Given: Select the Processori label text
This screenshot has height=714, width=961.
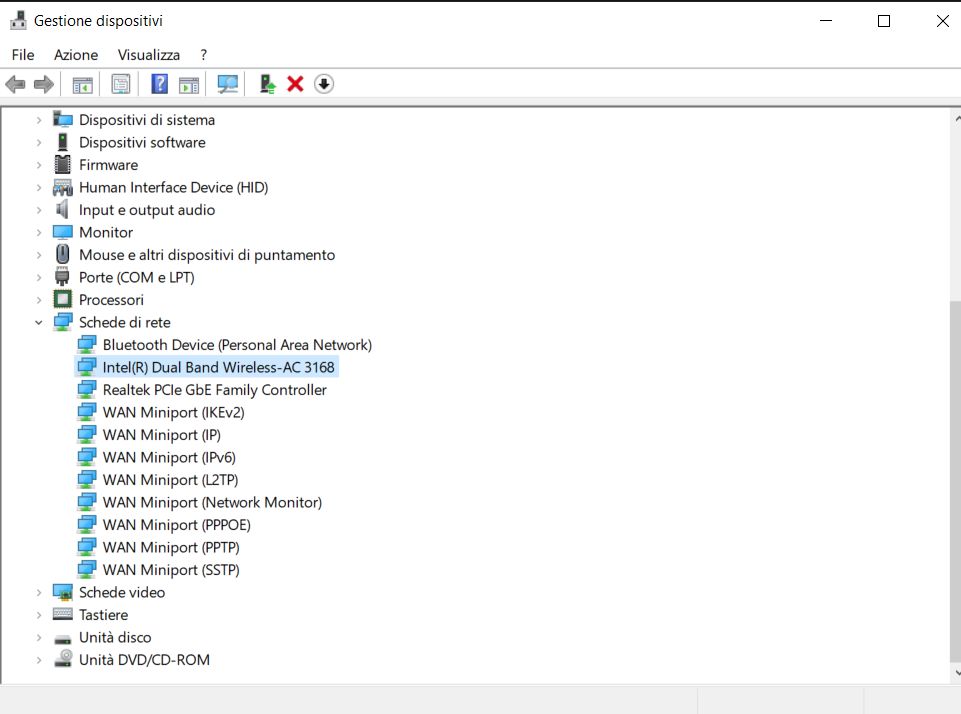Looking at the screenshot, I should click(x=112, y=300).
